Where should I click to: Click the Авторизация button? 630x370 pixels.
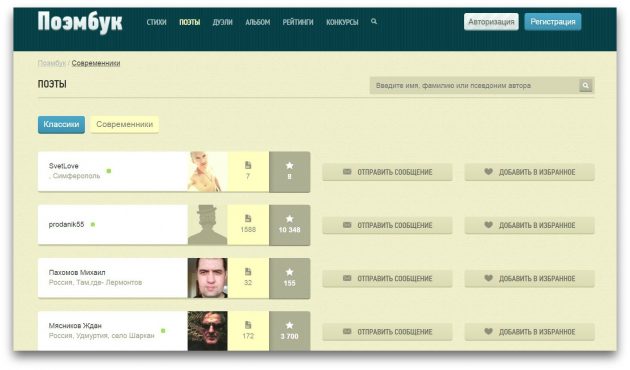(491, 22)
